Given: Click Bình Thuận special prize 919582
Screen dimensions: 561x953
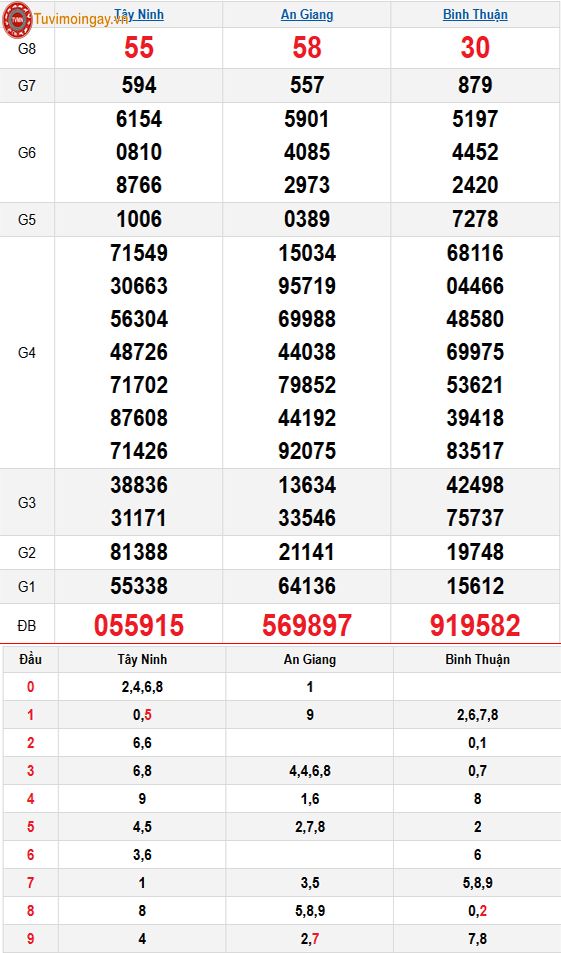Looking at the screenshot, I should [x=475, y=625].
